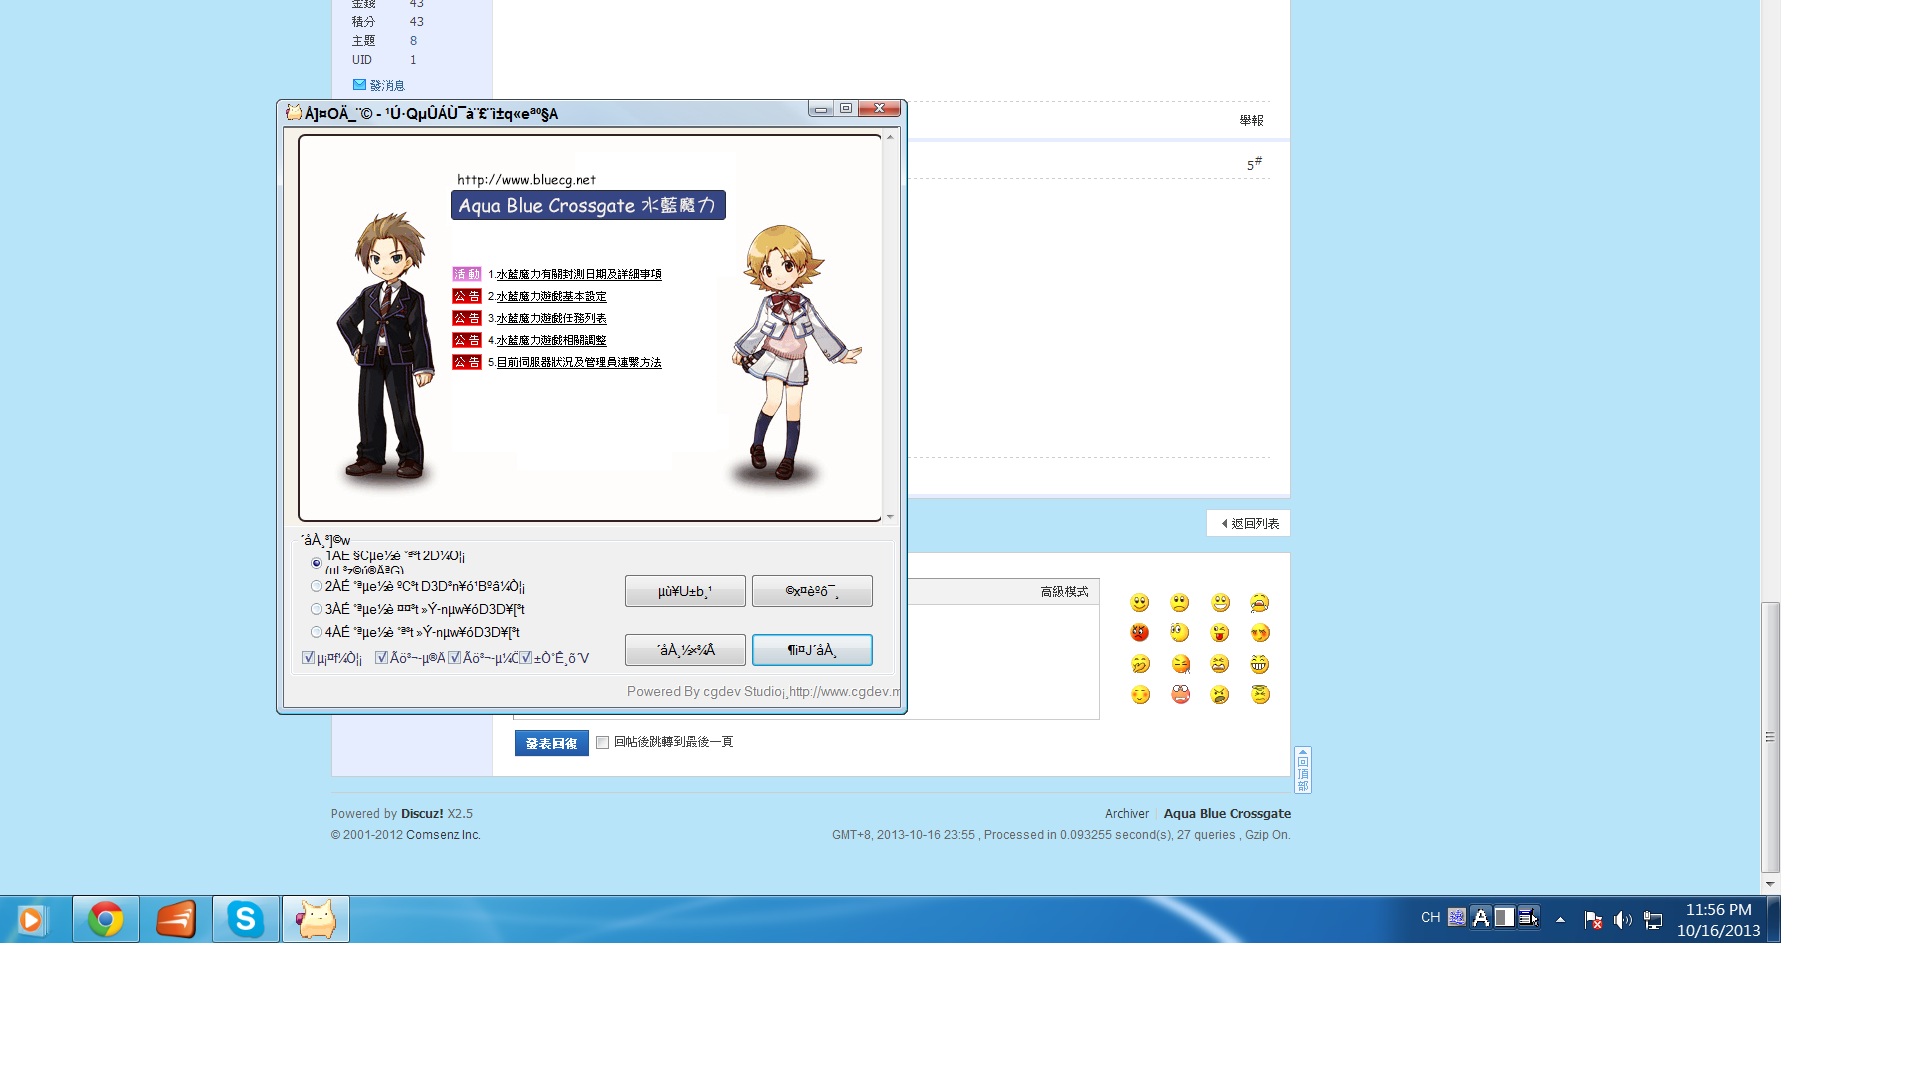Select the radio option starting with 4ÀÉ

click(316, 632)
